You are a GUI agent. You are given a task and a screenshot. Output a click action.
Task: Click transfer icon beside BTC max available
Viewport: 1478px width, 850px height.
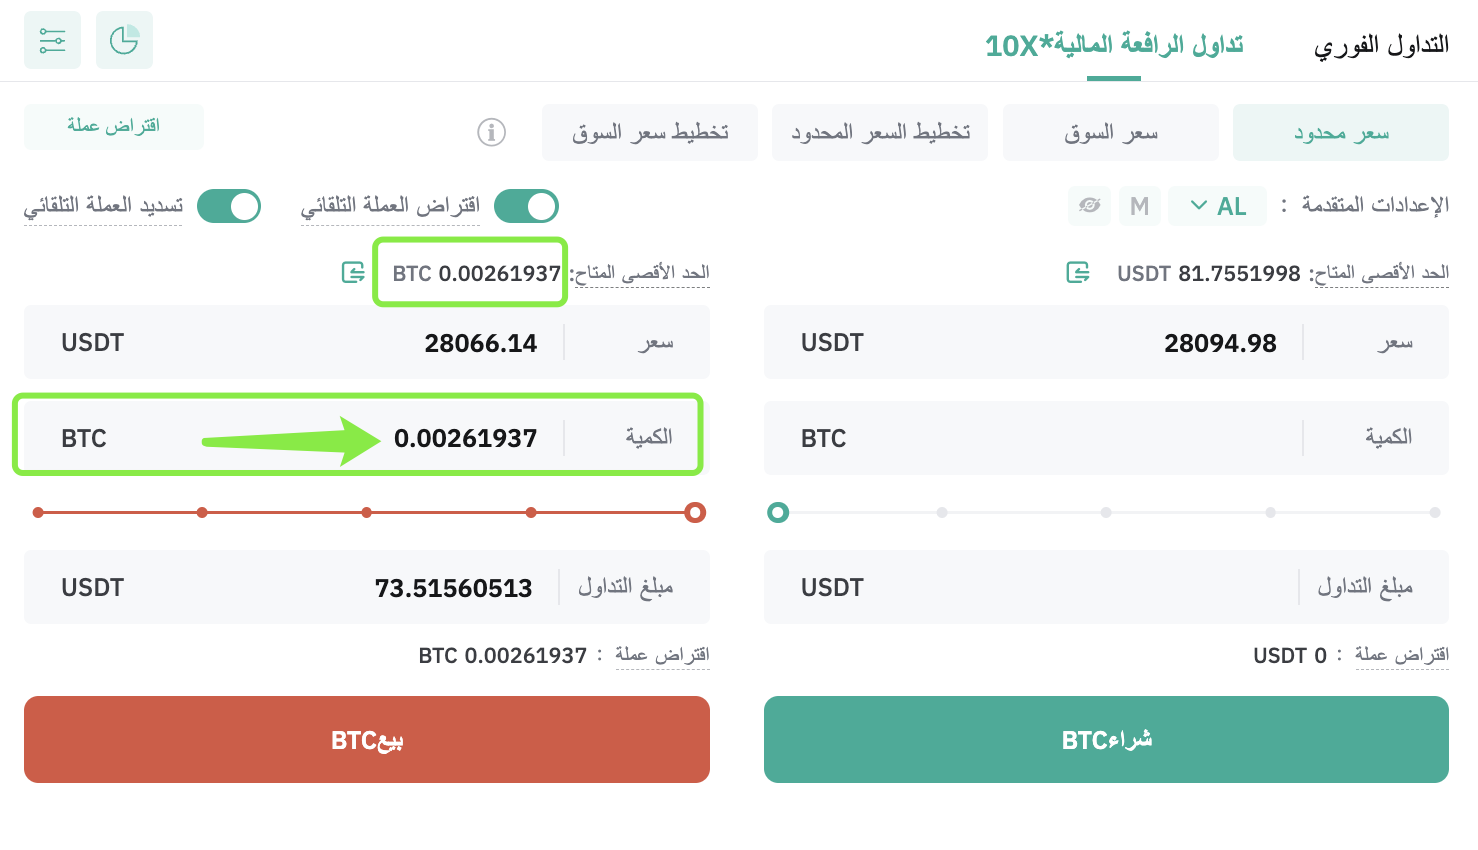pyautogui.click(x=353, y=272)
